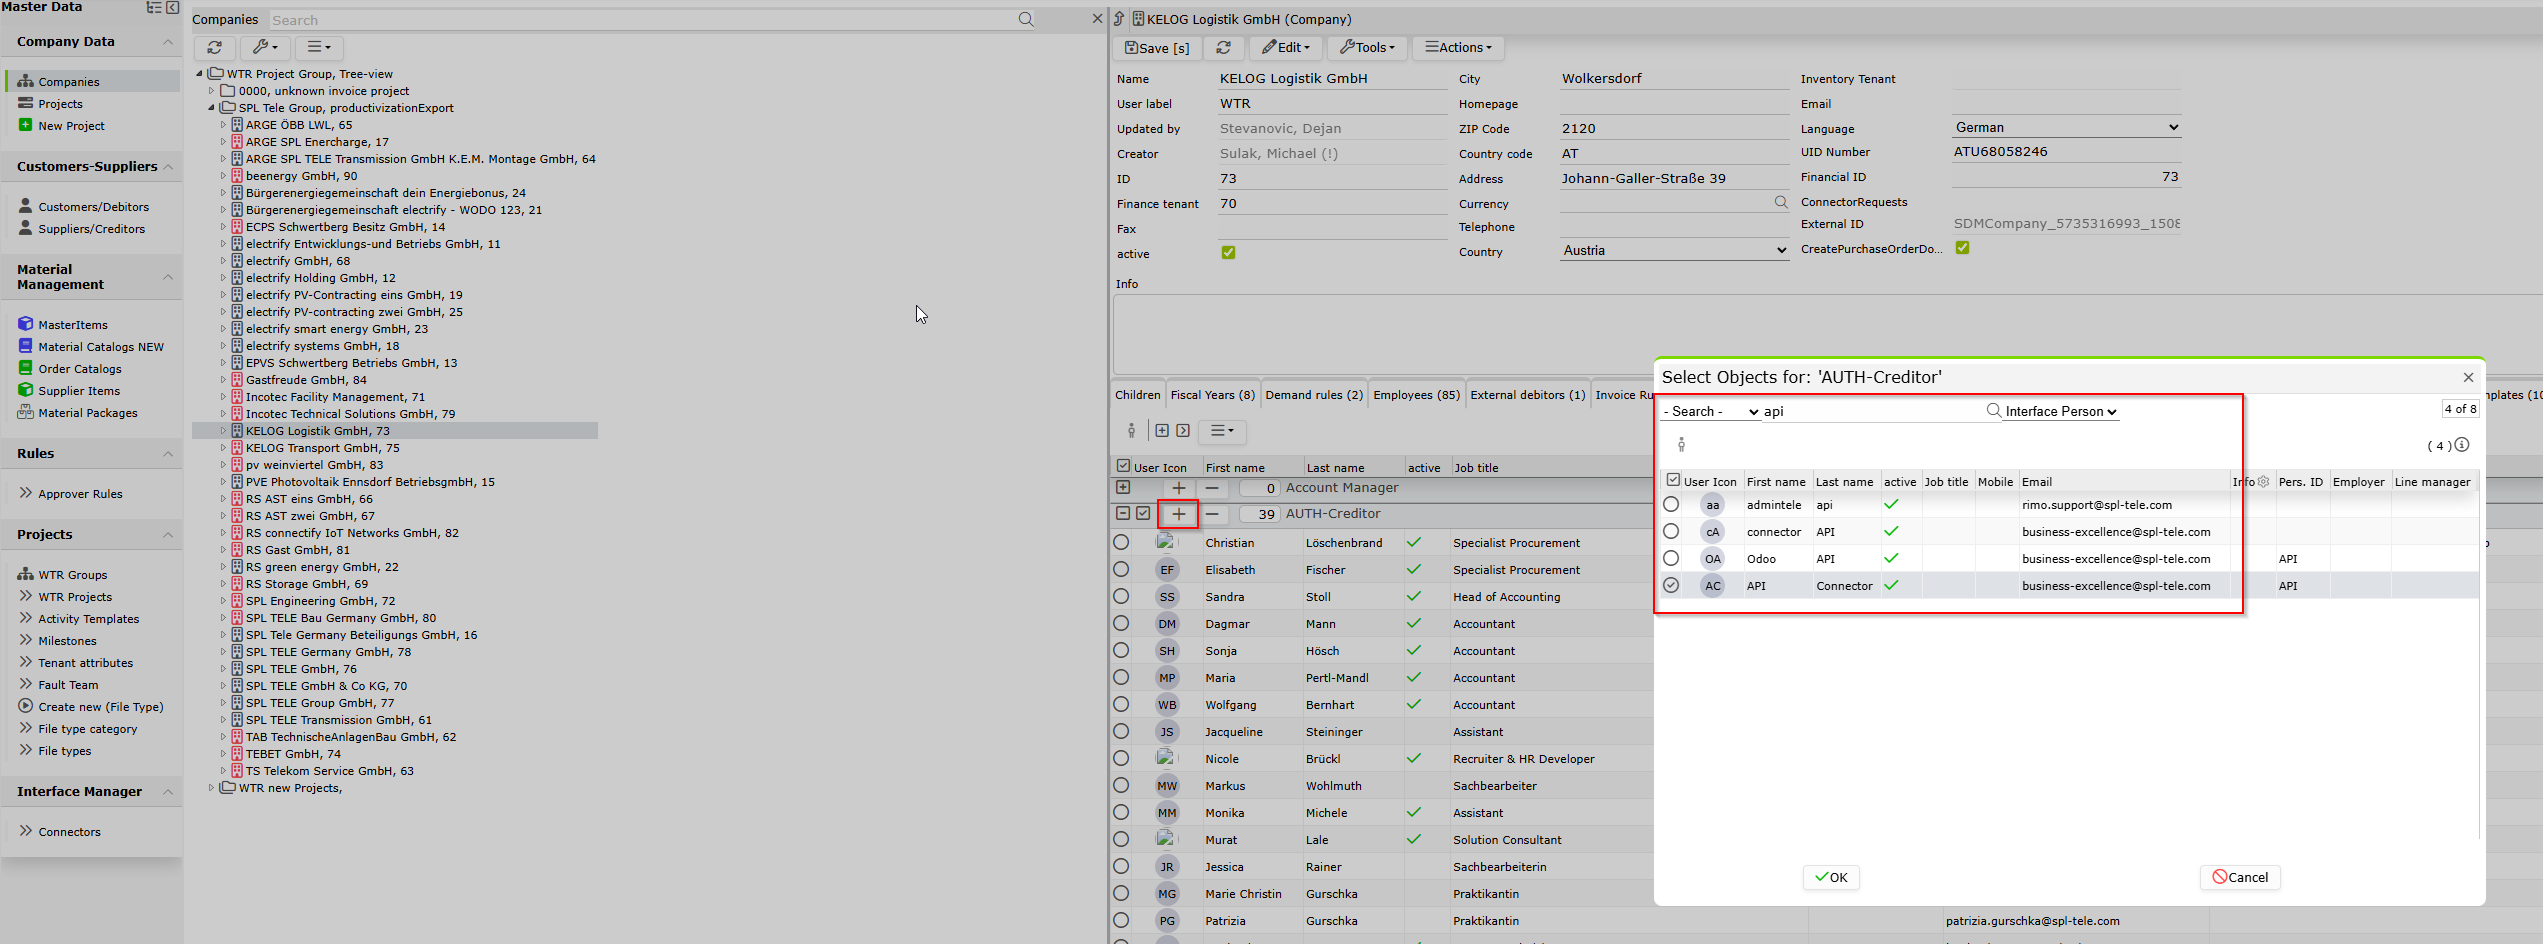Image resolution: width=2543 pixels, height=944 pixels.
Task: Click minus button in Account Manager row
Action: pyautogui.click(x=1212, y=488)
